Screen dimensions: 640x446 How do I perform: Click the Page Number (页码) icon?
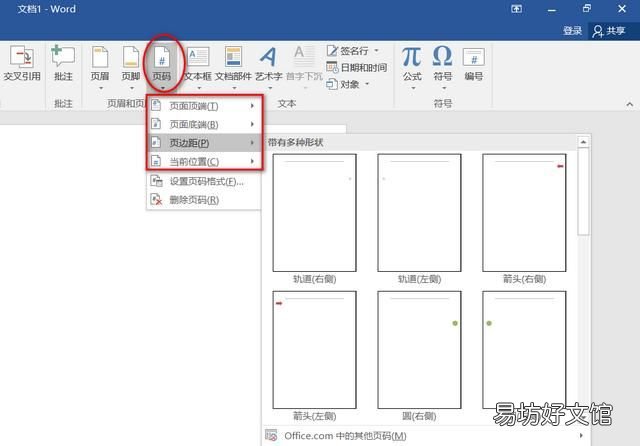pyautogui.click(x=162, y=57)
